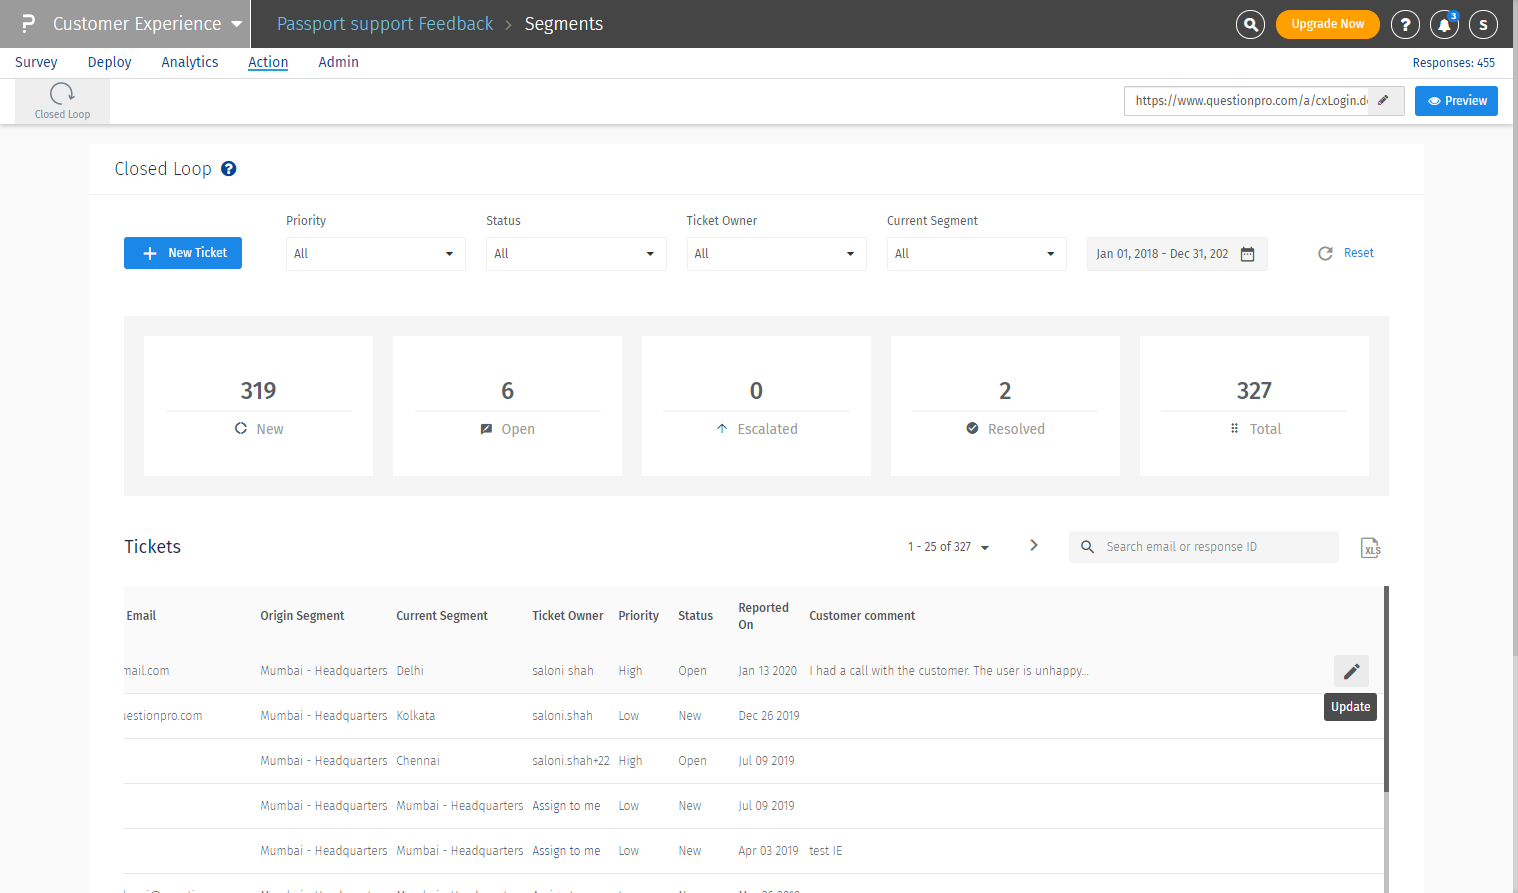
Task: Click the user profile avatar icon
Action: [1483, 24]
